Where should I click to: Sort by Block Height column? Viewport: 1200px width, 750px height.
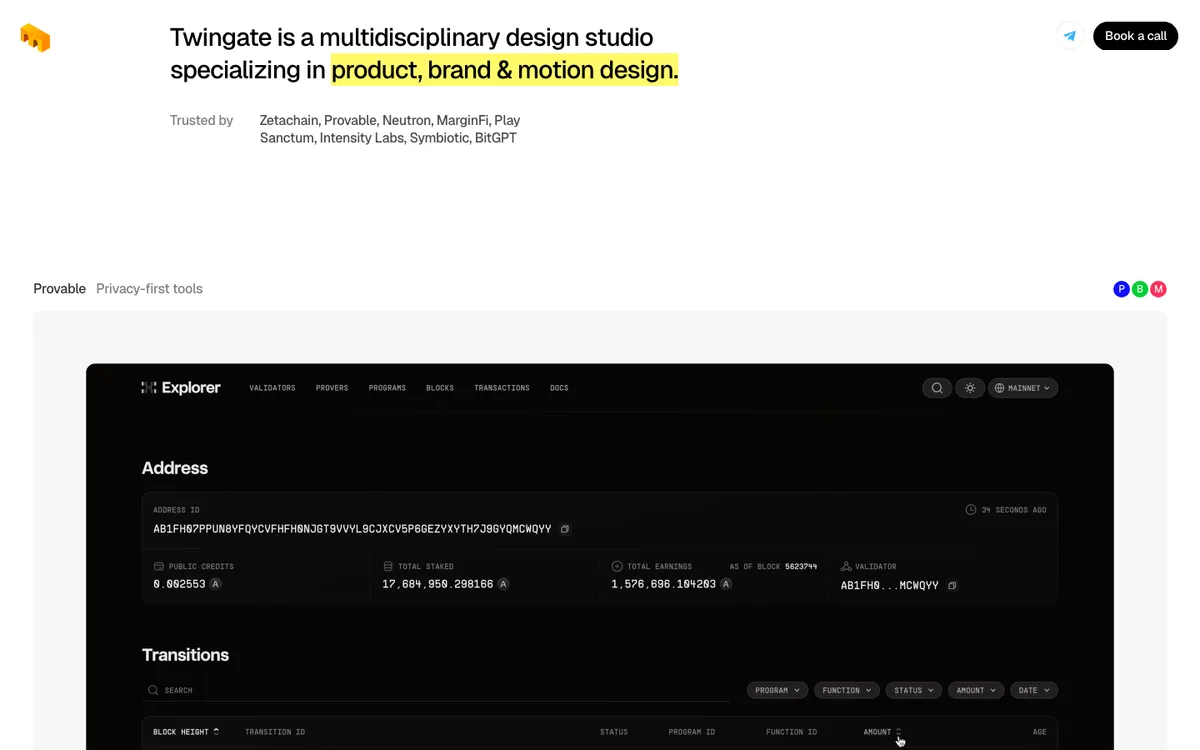(x=186, y=732)
